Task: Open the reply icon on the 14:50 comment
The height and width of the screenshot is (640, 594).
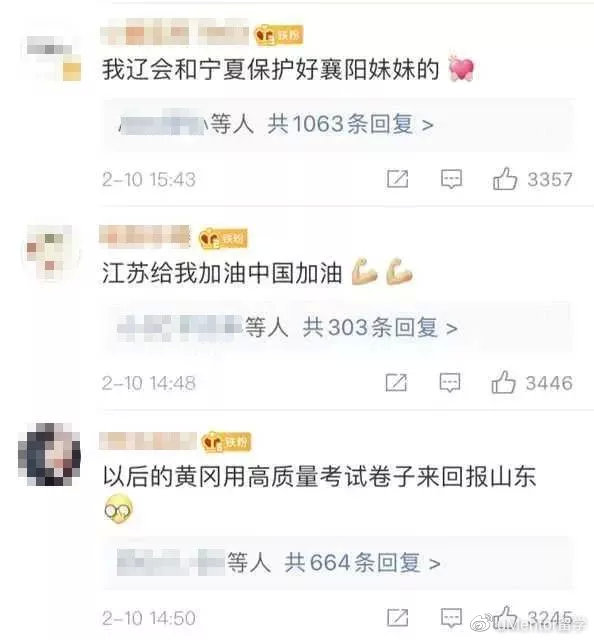Action: click(451, 617)
